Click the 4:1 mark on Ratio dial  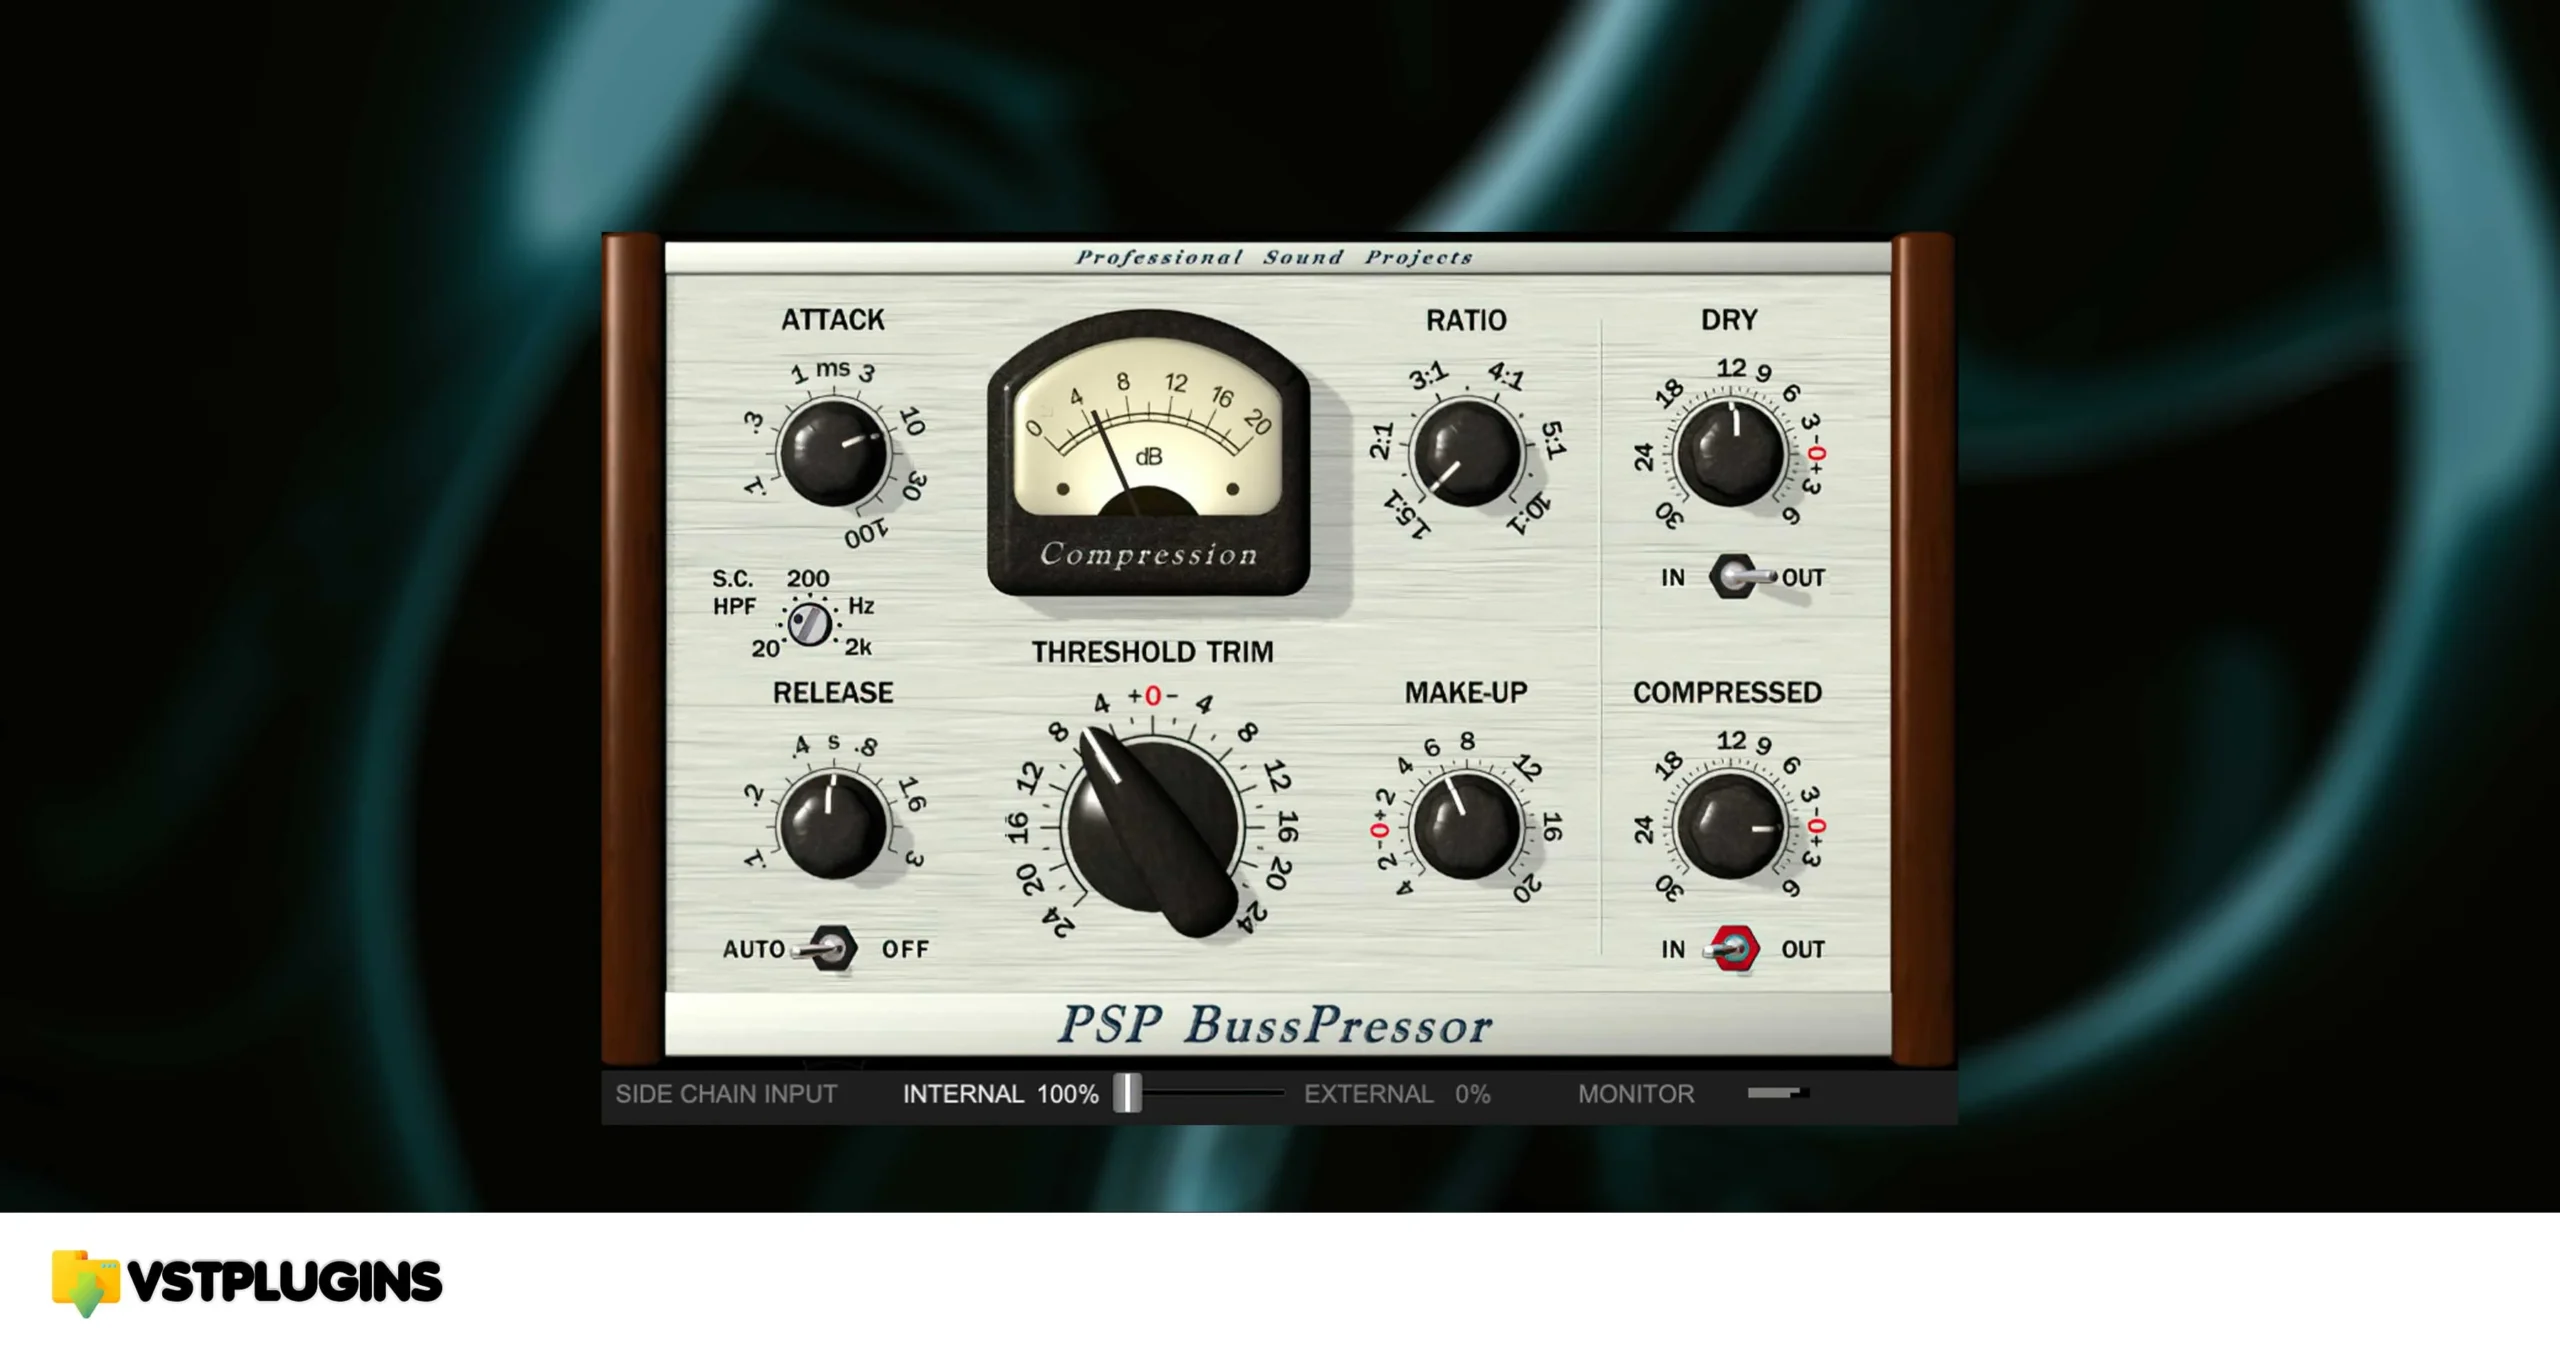coord(1506,376)
